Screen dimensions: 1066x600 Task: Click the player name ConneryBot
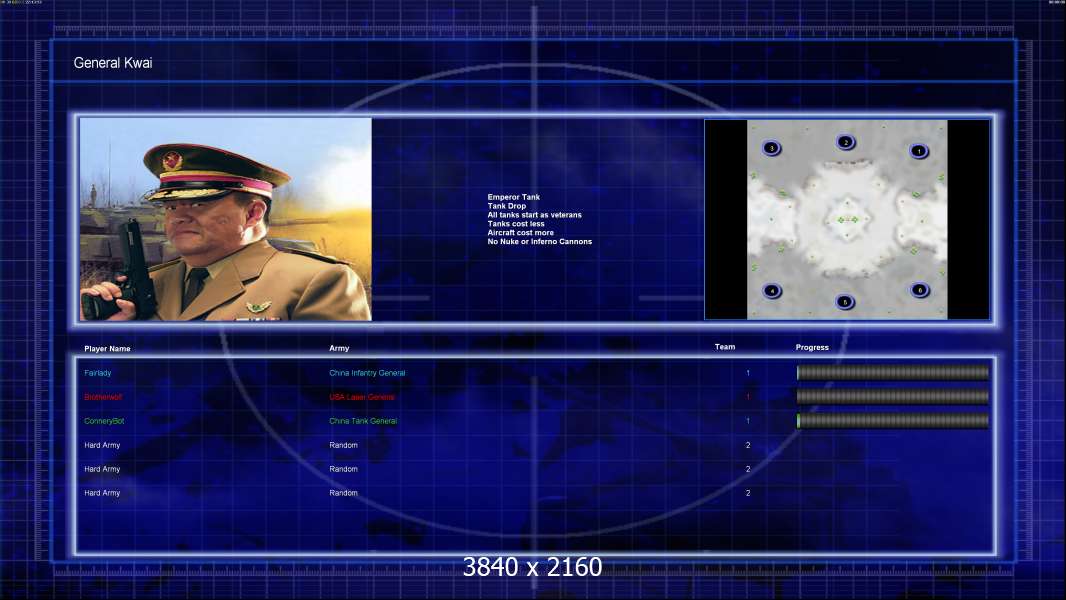[x=104, y=421]
